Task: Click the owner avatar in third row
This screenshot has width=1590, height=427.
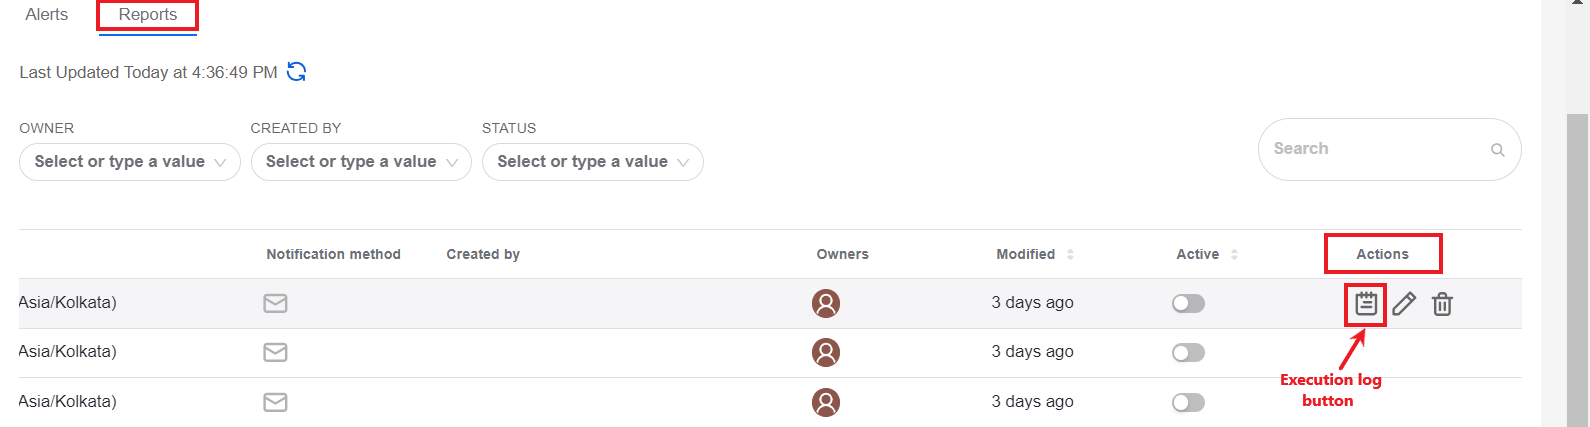Action: click(826, 402)
